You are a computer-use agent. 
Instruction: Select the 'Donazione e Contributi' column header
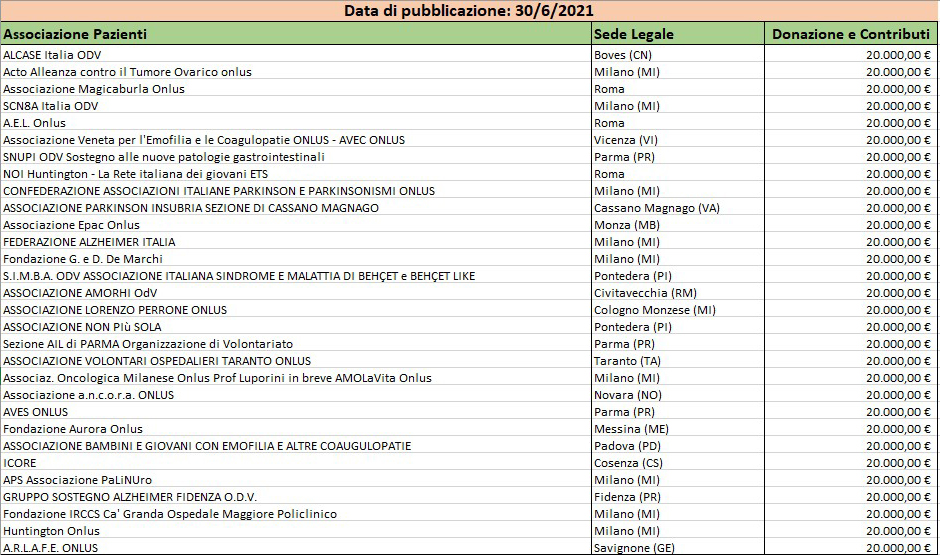click(850, 34)
